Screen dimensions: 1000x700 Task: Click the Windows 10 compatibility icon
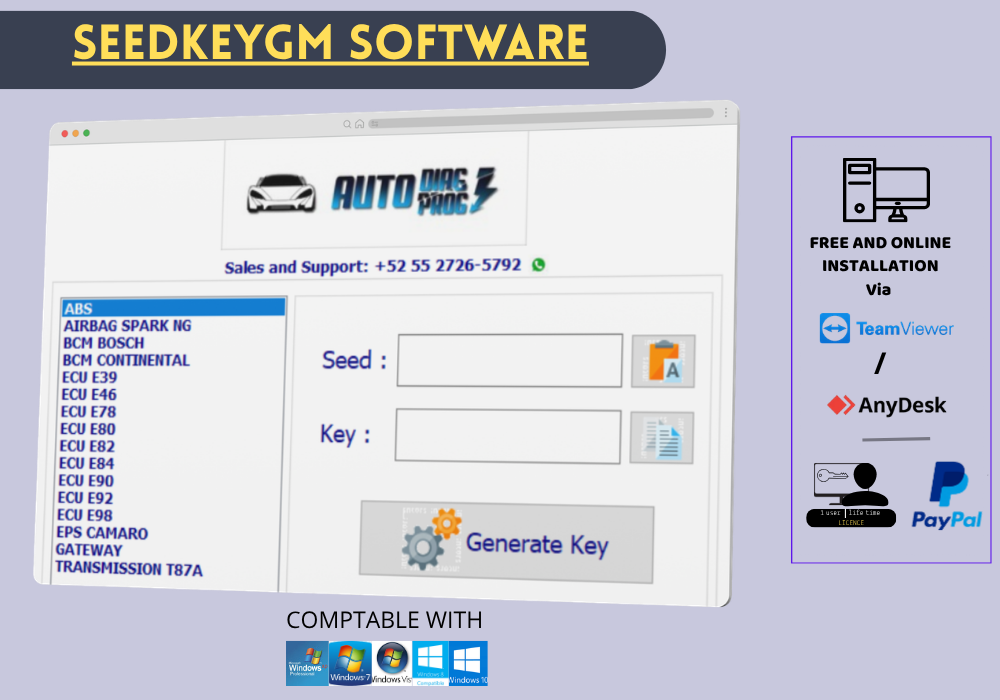468,663
